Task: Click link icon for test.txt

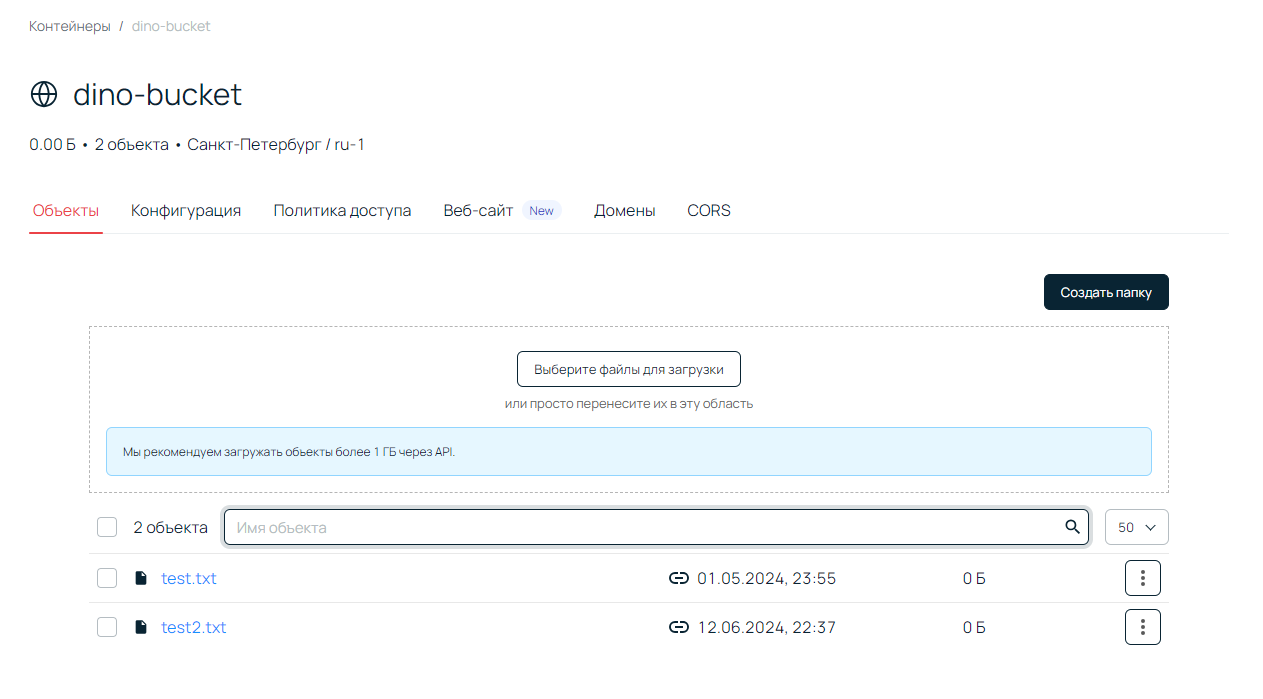Action: coord(678,578)
